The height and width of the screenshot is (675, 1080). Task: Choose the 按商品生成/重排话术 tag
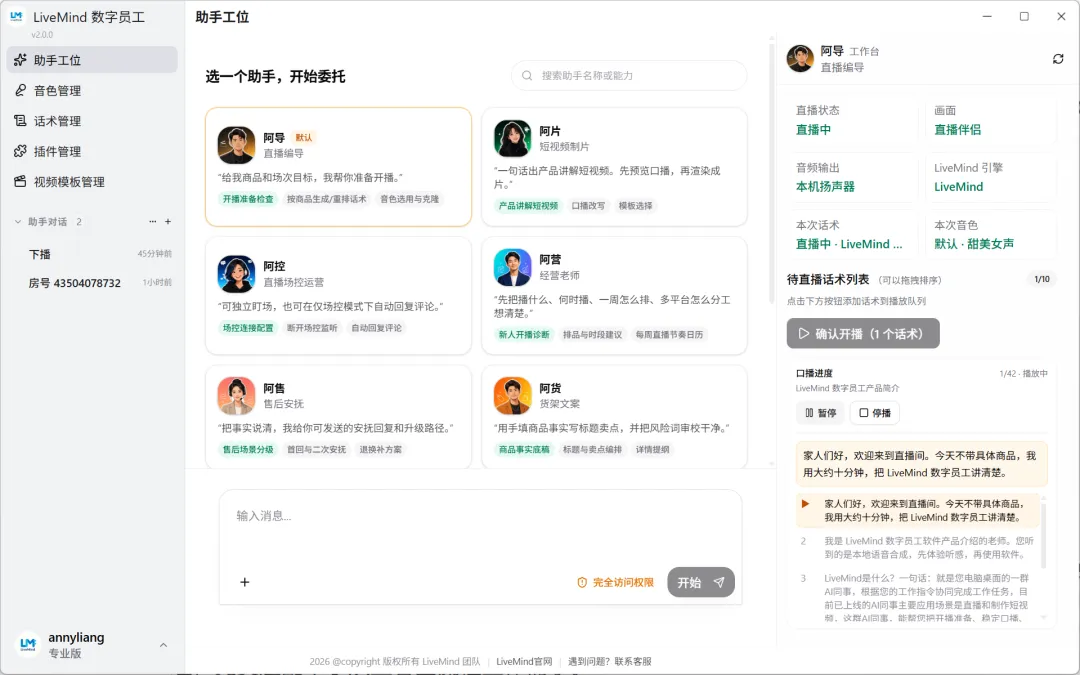(x=326, y=199)
